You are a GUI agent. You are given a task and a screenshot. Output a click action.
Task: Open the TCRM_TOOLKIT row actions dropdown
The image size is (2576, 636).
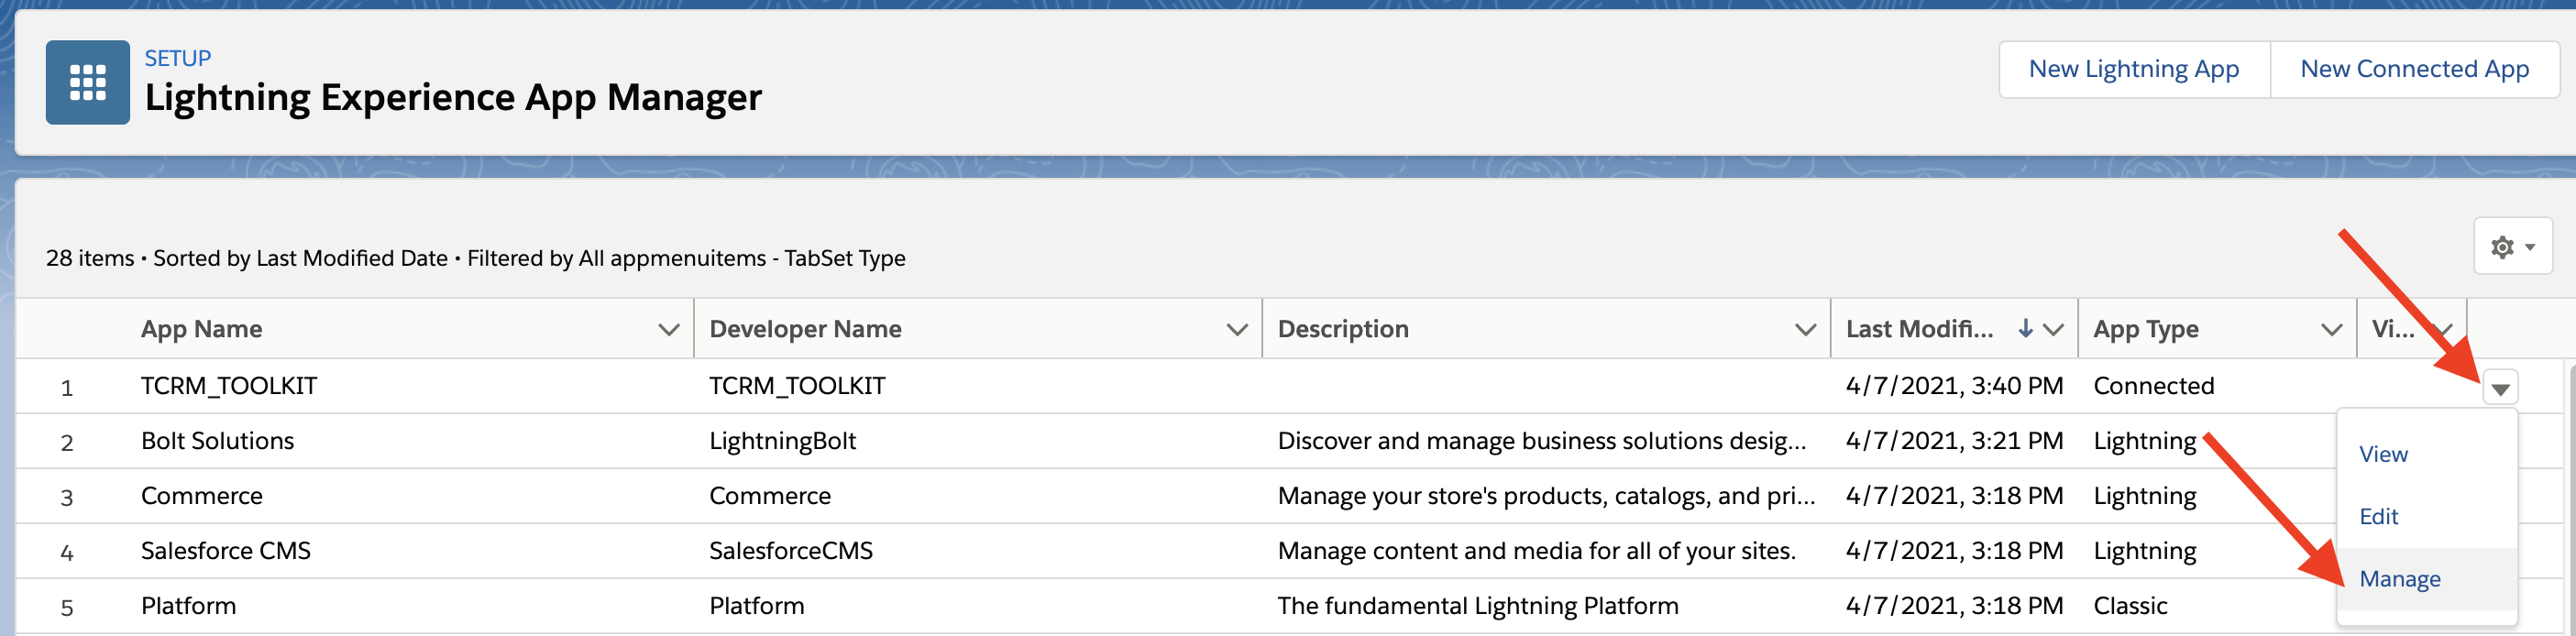point(2499,388)
